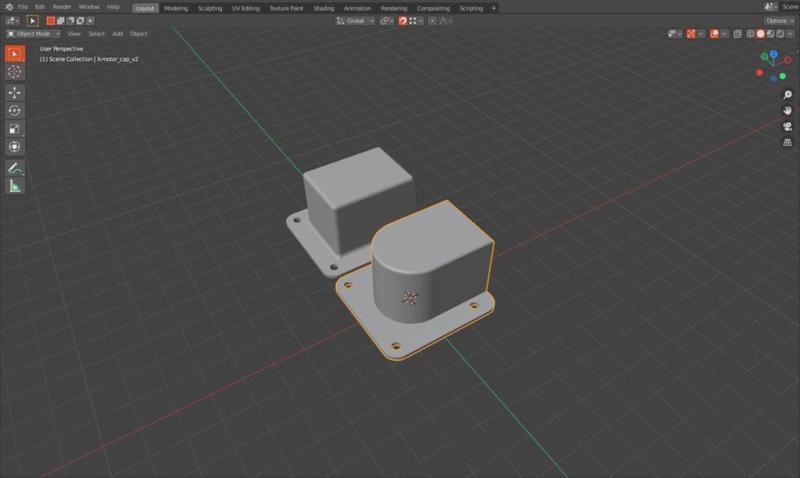
Task: Open the viewport View menu
Action: point(74,34)
